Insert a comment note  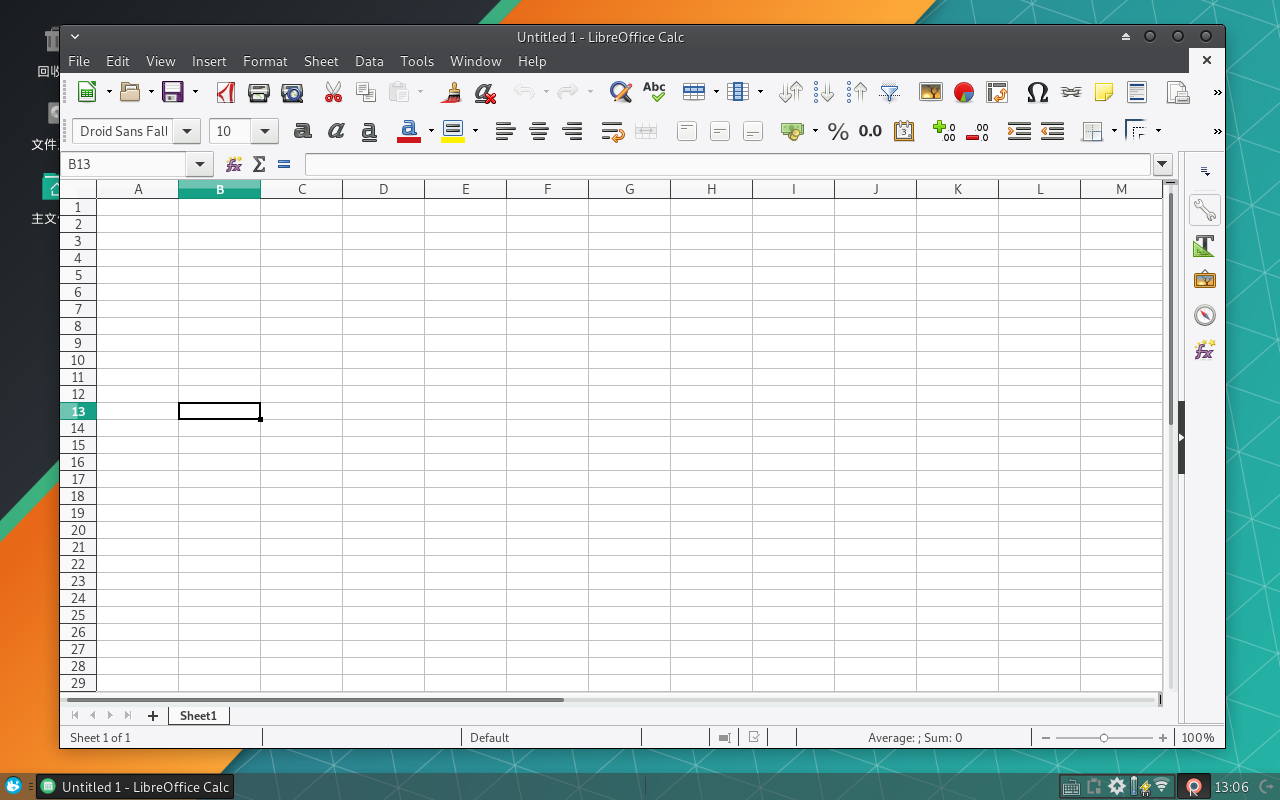(x=1104, y=92)
